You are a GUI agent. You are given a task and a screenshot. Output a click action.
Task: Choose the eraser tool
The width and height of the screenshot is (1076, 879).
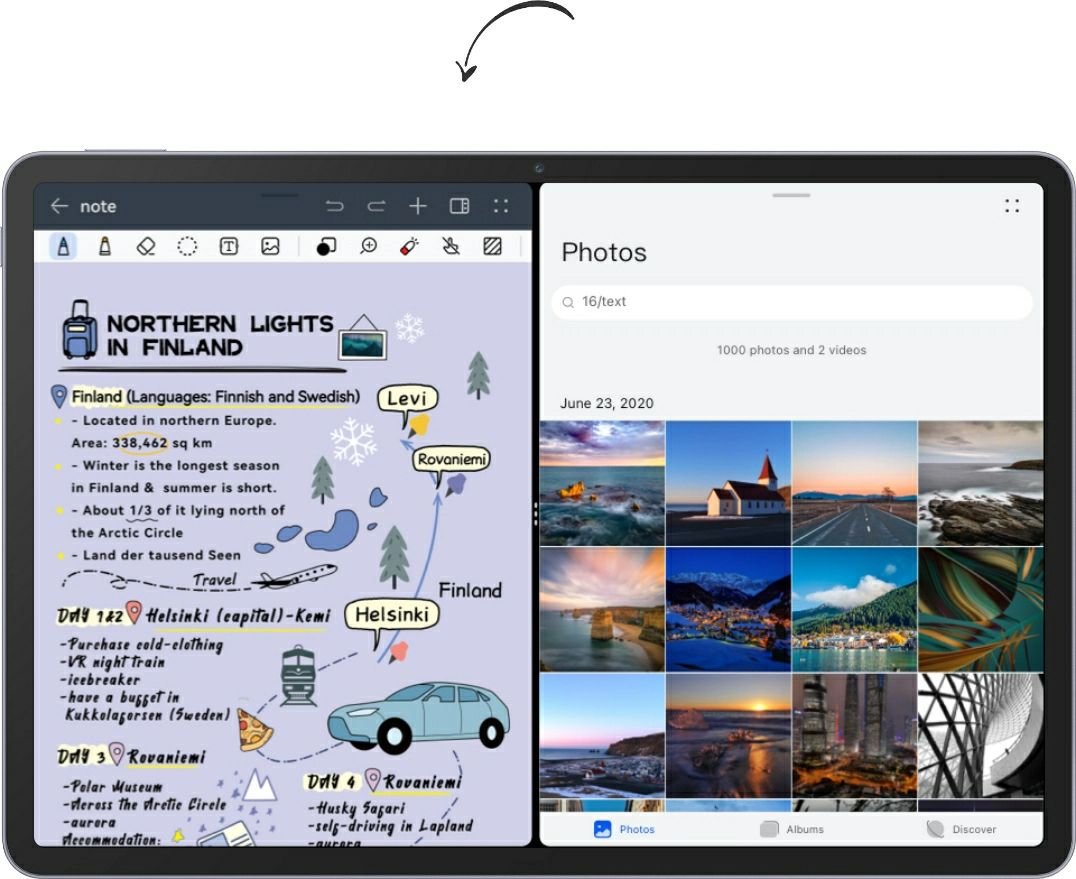[146, 246]
